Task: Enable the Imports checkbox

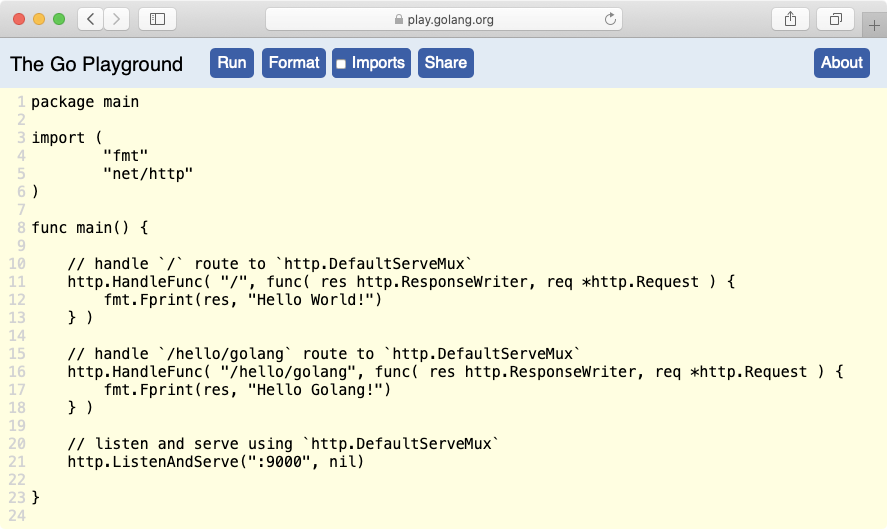Action: coord(341,64)
